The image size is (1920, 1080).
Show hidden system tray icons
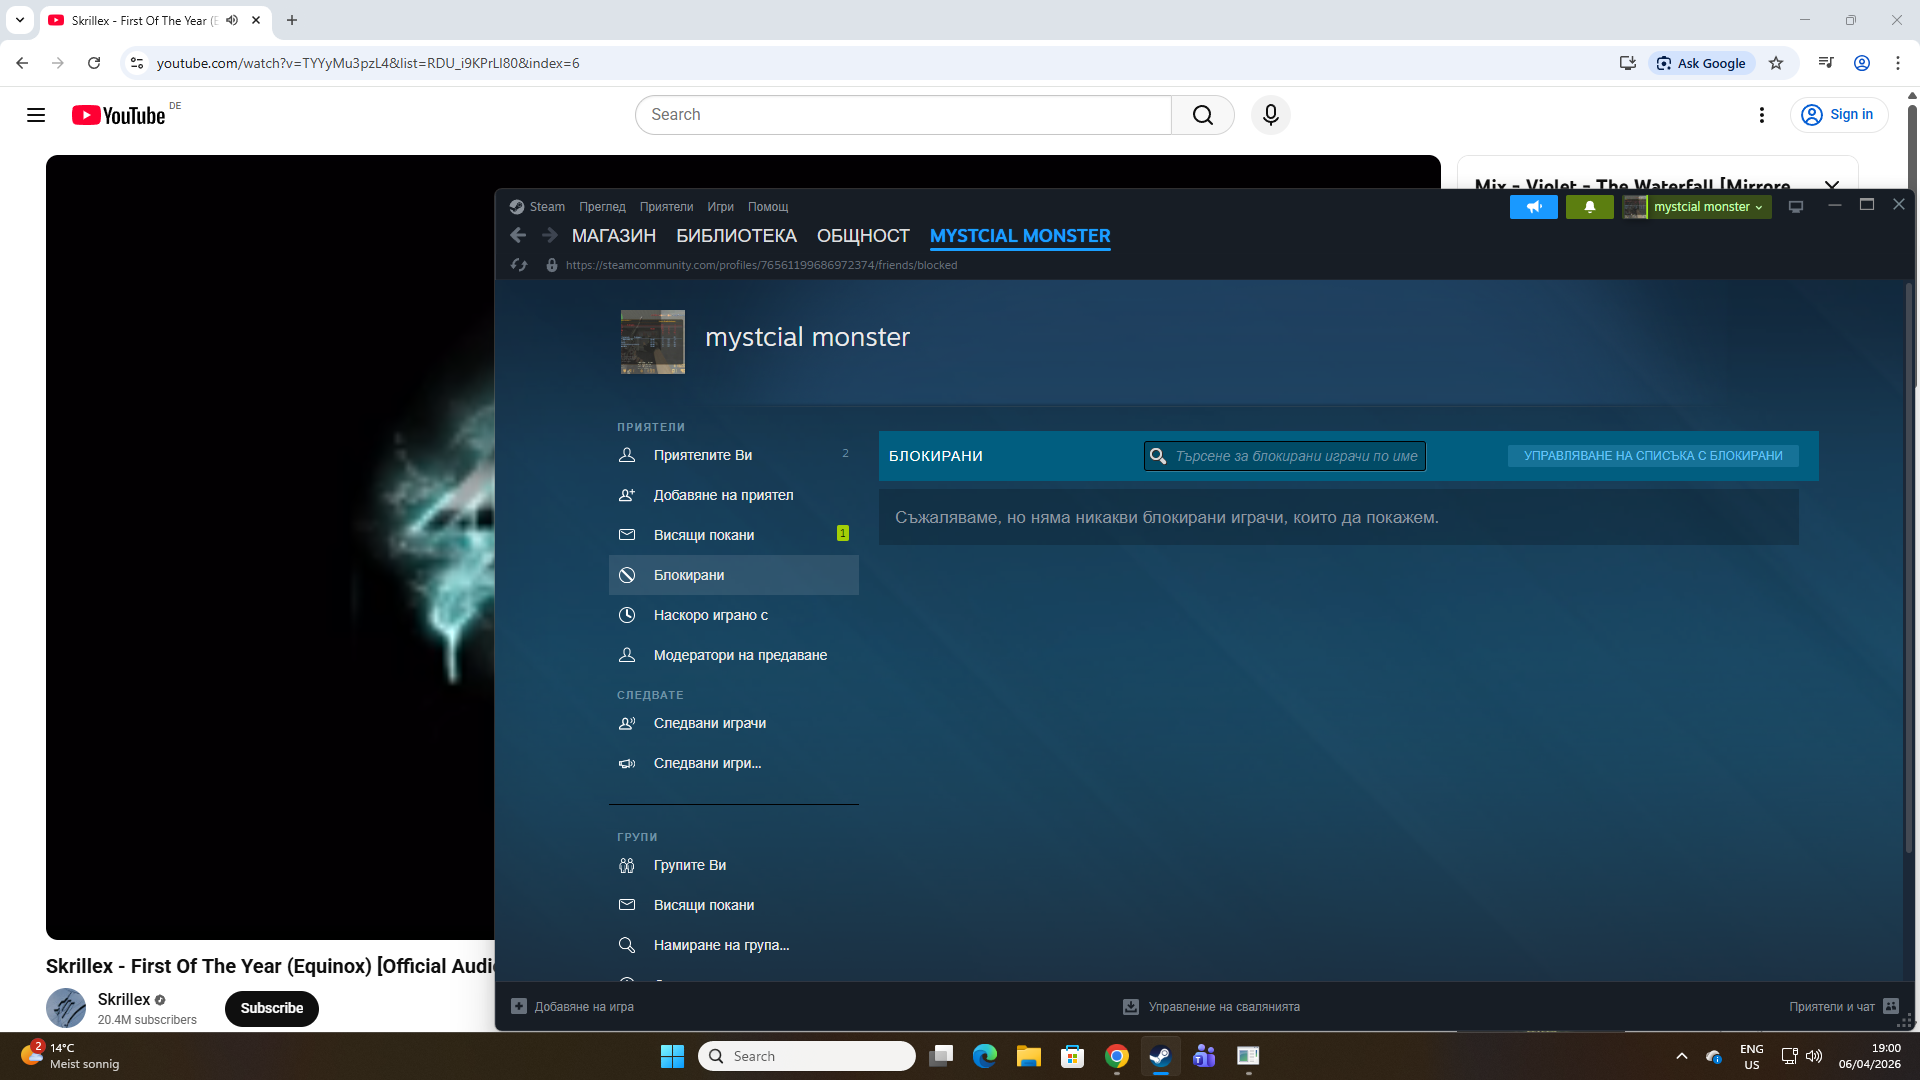[1682, 1056]
